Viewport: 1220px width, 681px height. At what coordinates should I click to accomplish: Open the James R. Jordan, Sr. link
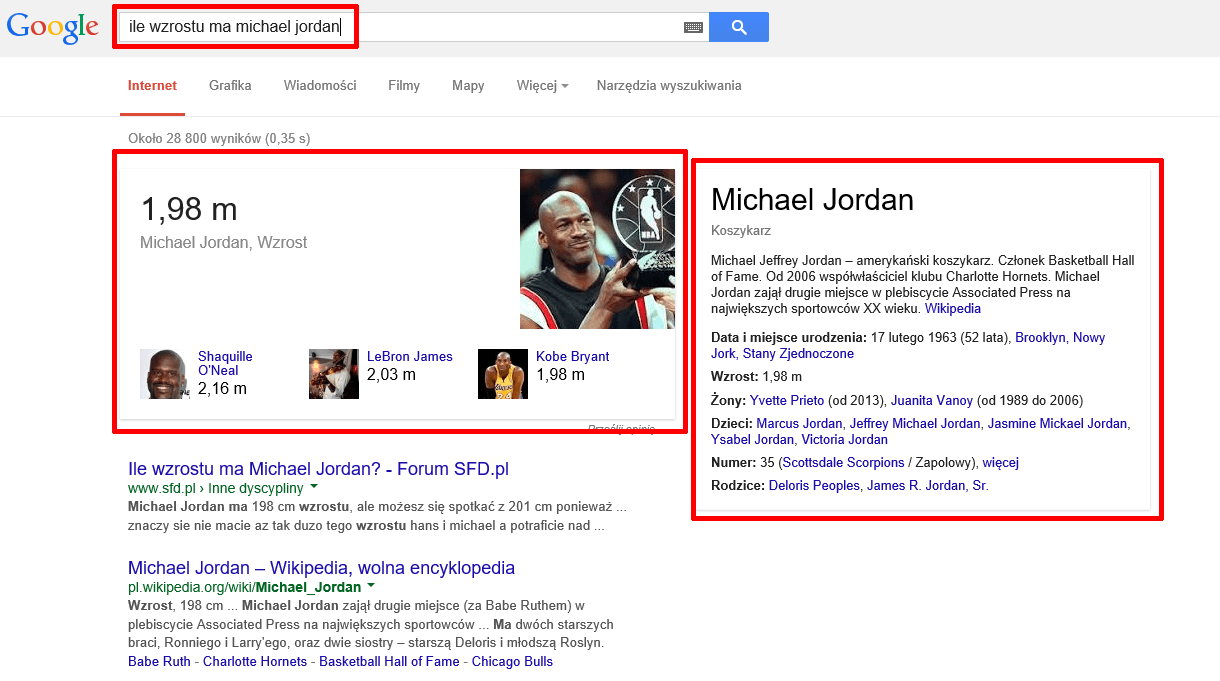[x=928, y=486]
